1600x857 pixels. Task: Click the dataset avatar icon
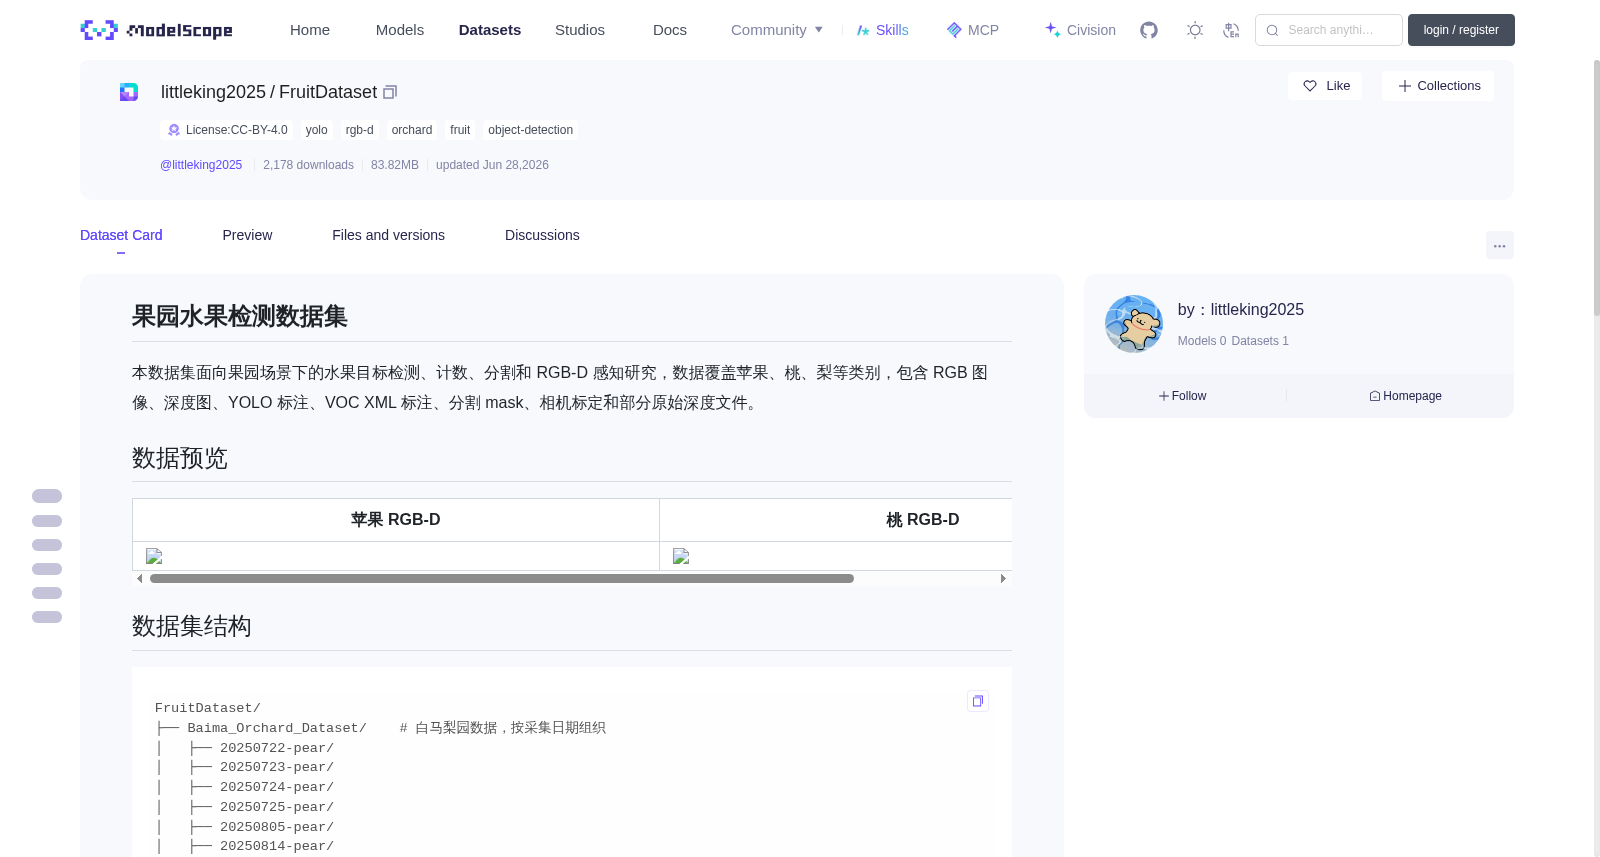tap(129, 92)
